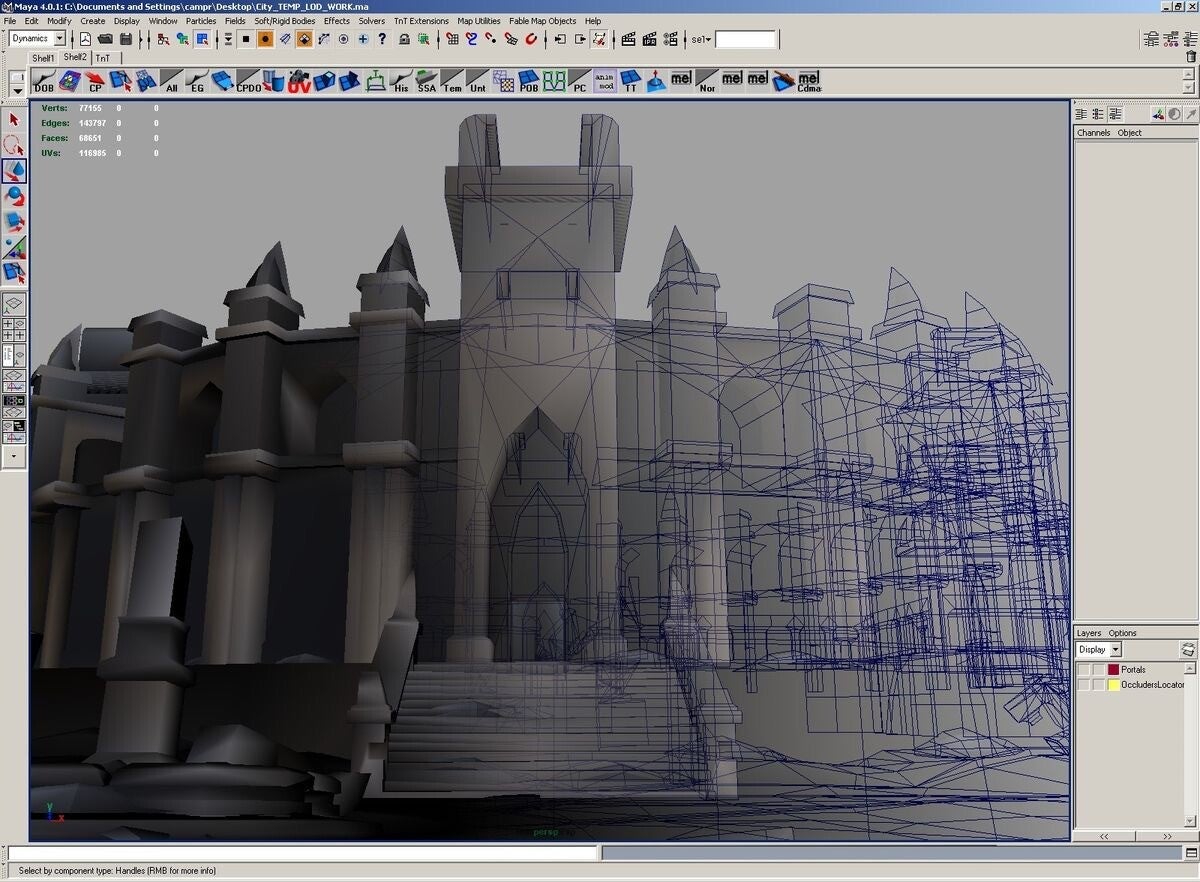Screen dimensions: 1200x882
Task: Click the save scene floppy disk icon
Action: [126, 39]
